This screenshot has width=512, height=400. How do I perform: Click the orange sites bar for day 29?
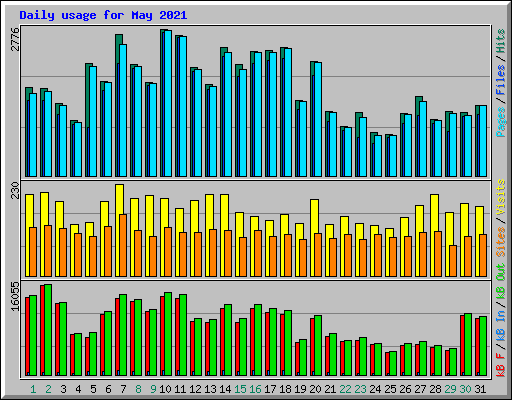point(453,261)
